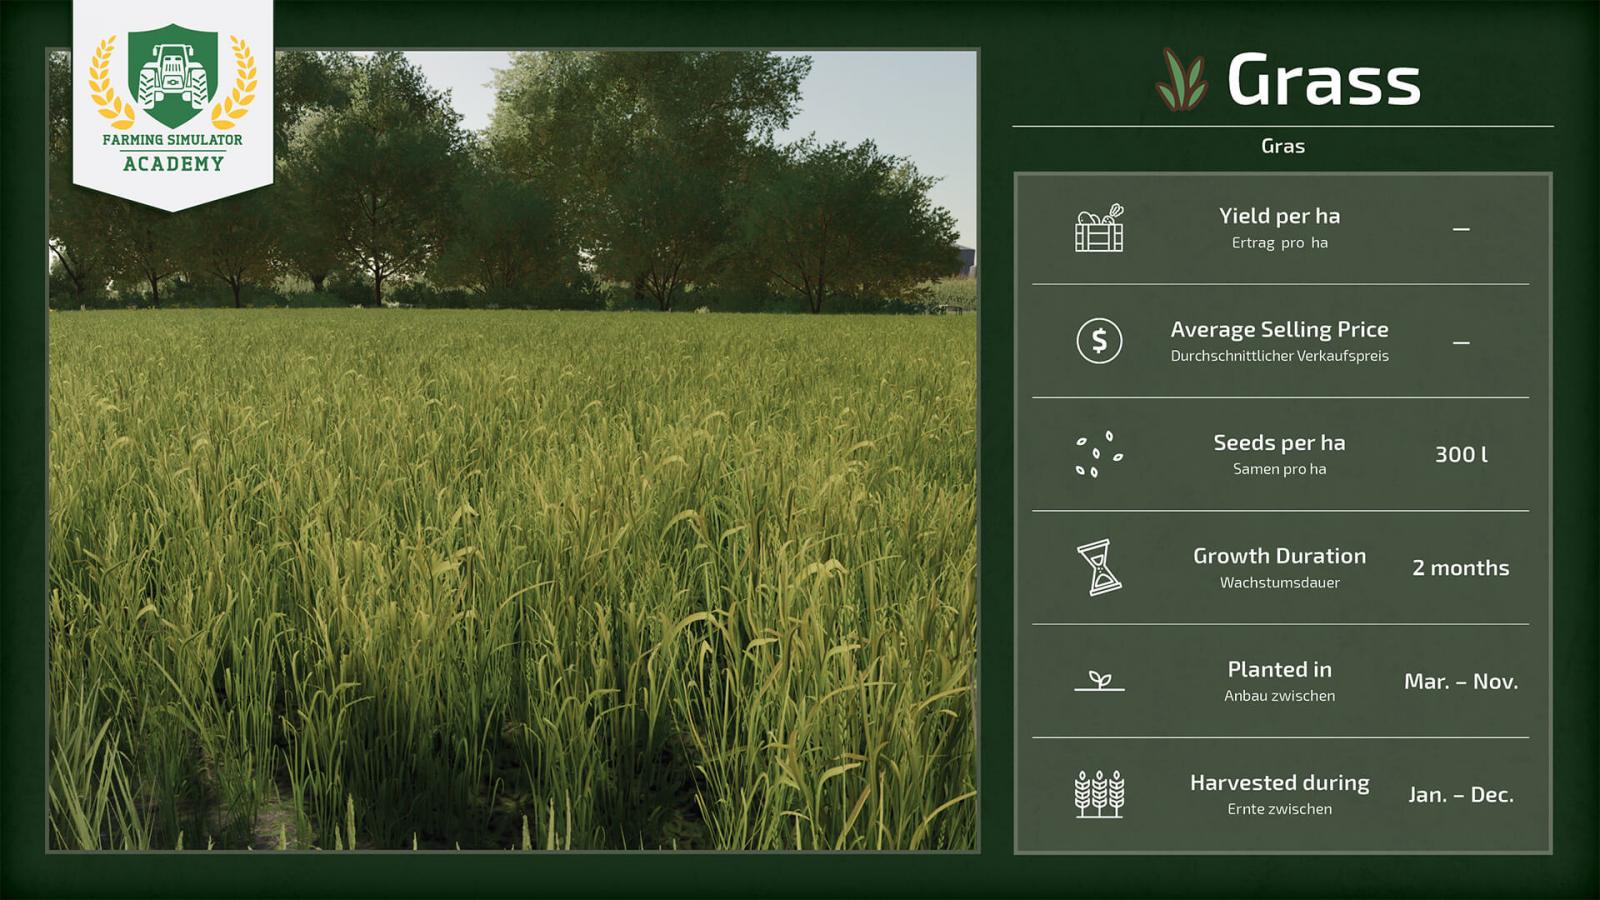Select the 'Average Selling Price' label
This screenshot has height=900, width=1600.
click(1279, 329)
